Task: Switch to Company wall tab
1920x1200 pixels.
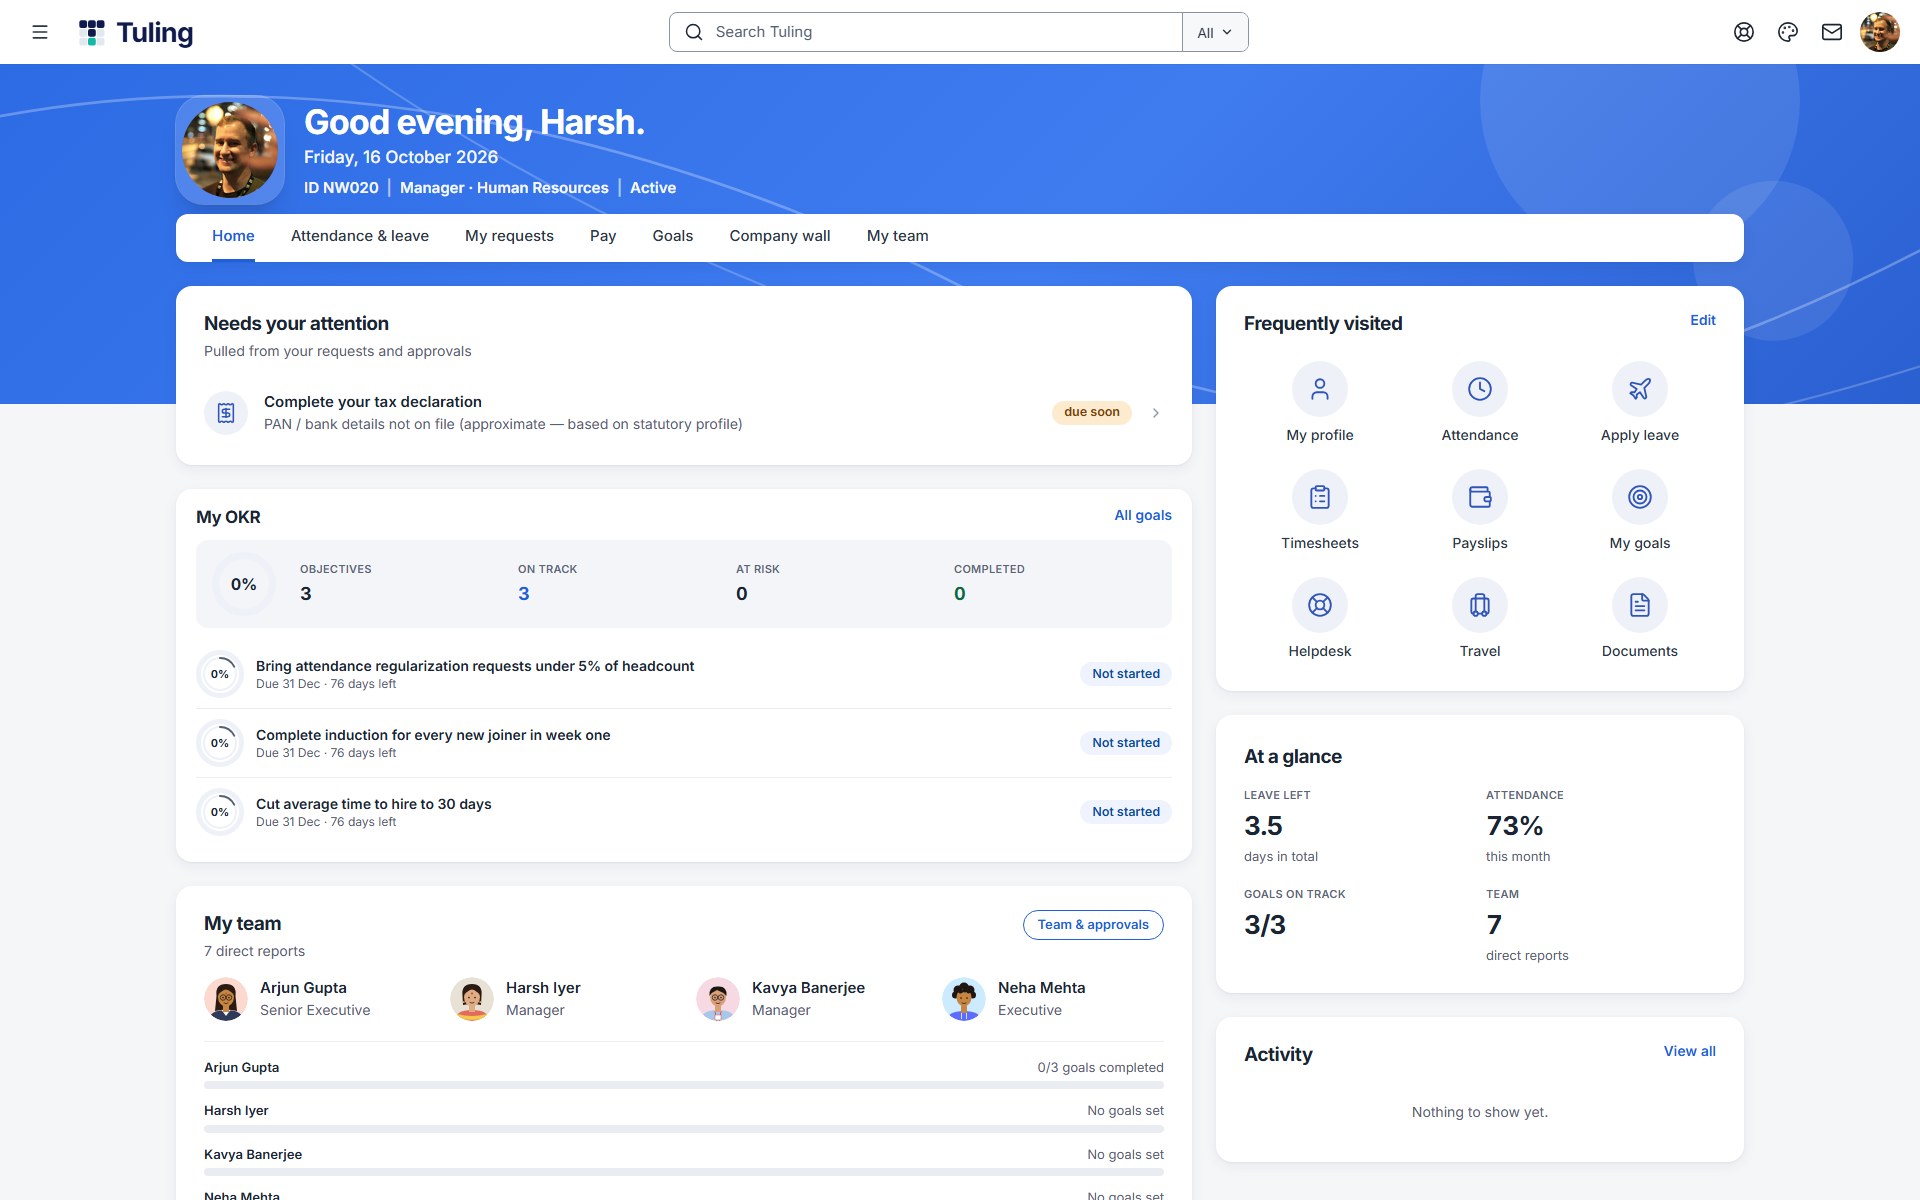Action: 780,236
